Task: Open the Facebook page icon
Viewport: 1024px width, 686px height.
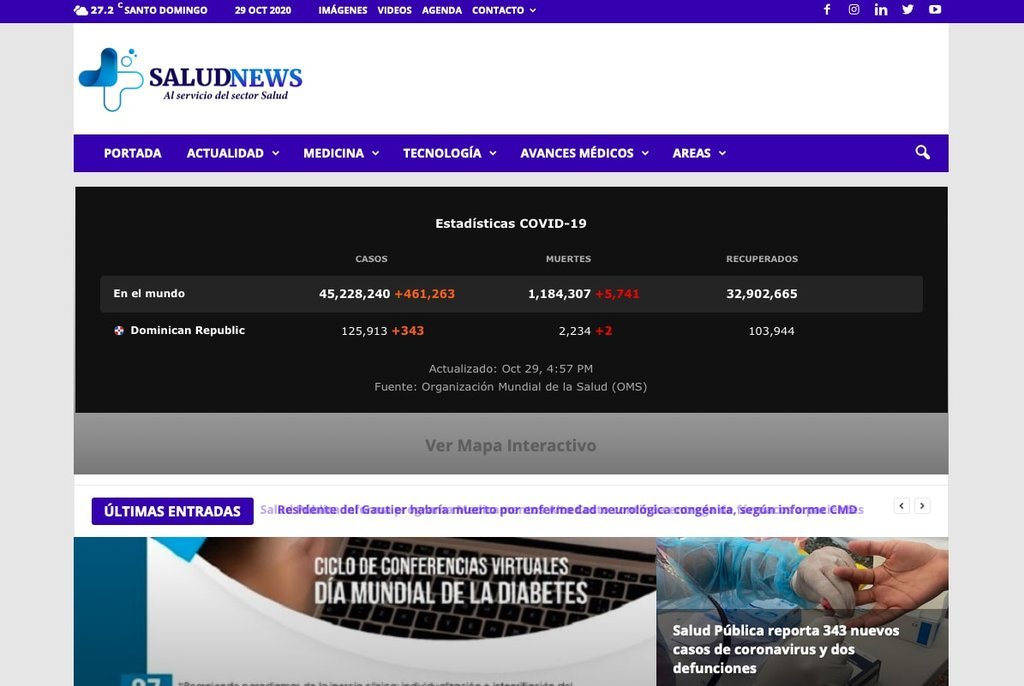Action: [x=827, y=10]
